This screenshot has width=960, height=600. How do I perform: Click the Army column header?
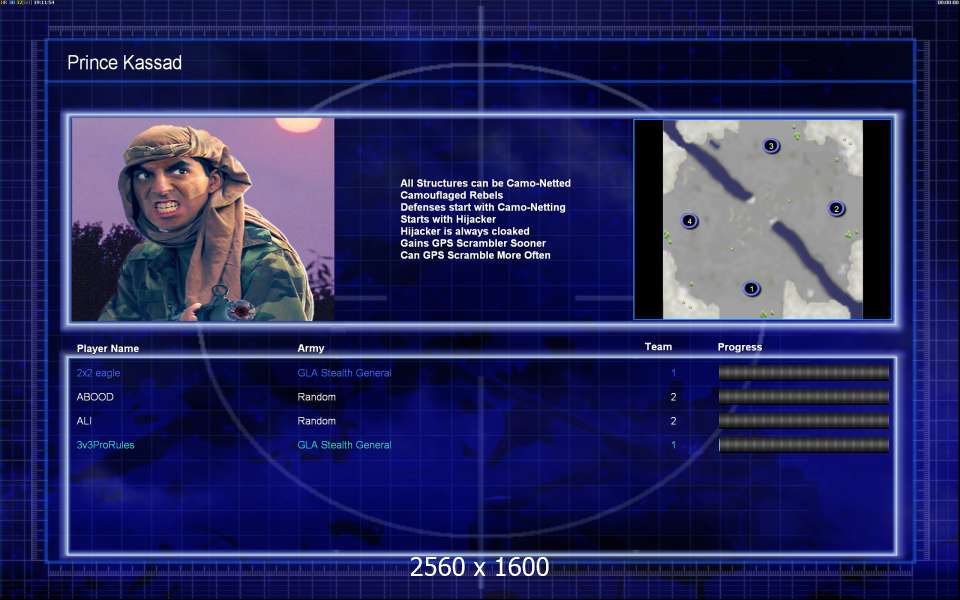tap(310, 348)
